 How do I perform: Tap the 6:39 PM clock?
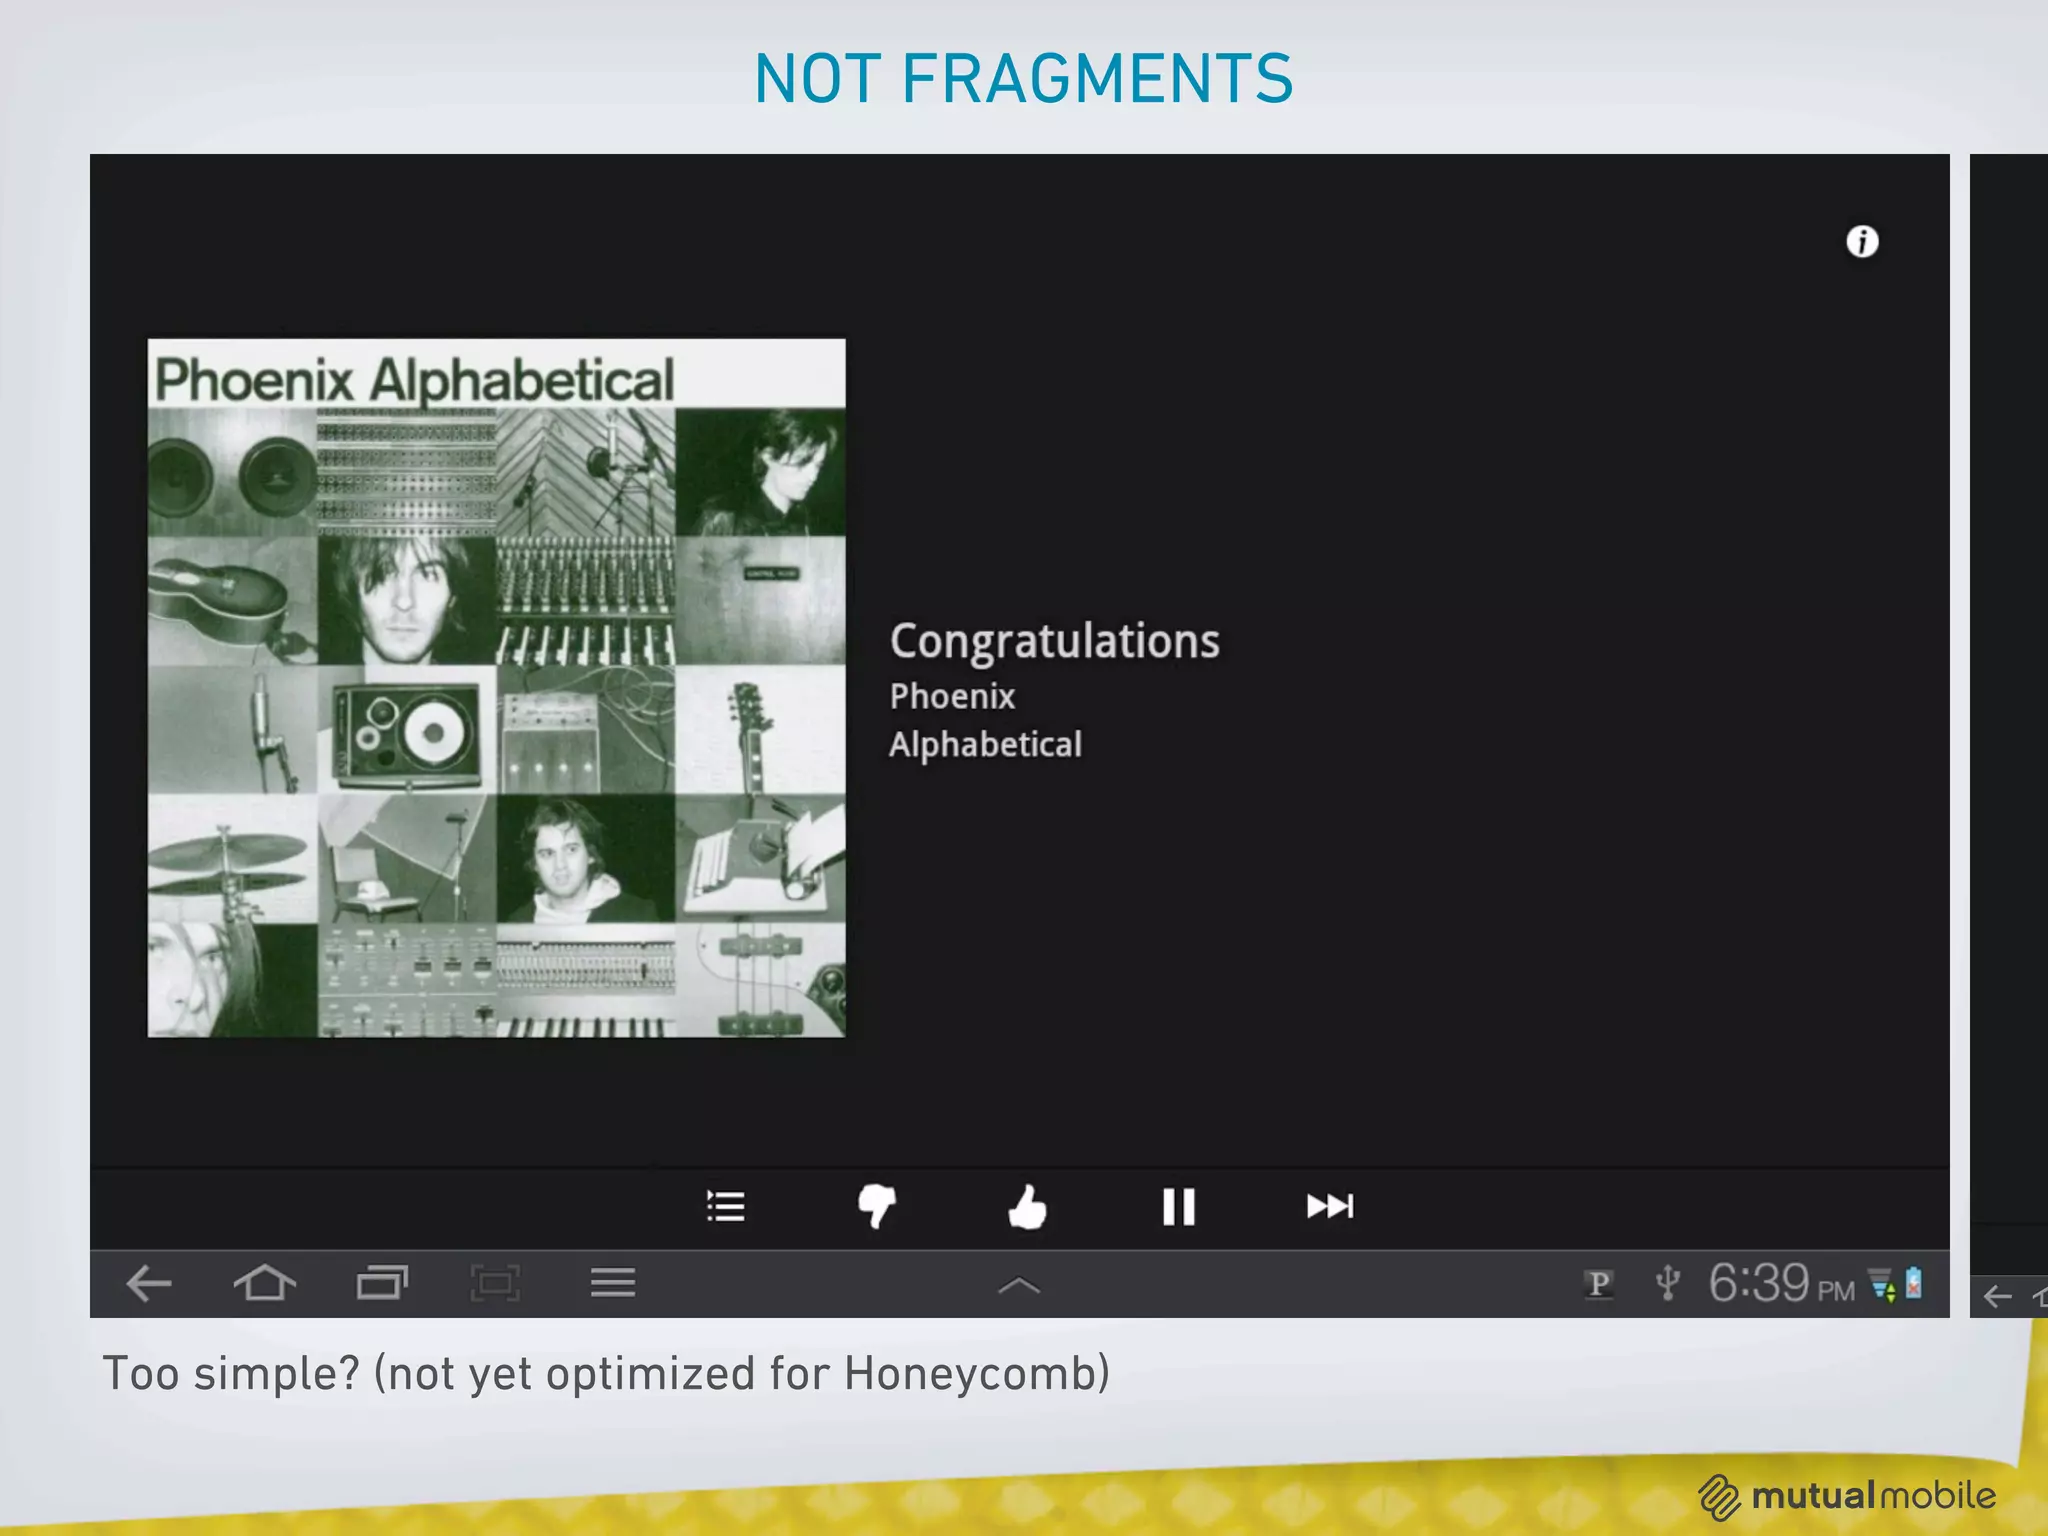1781,1283
